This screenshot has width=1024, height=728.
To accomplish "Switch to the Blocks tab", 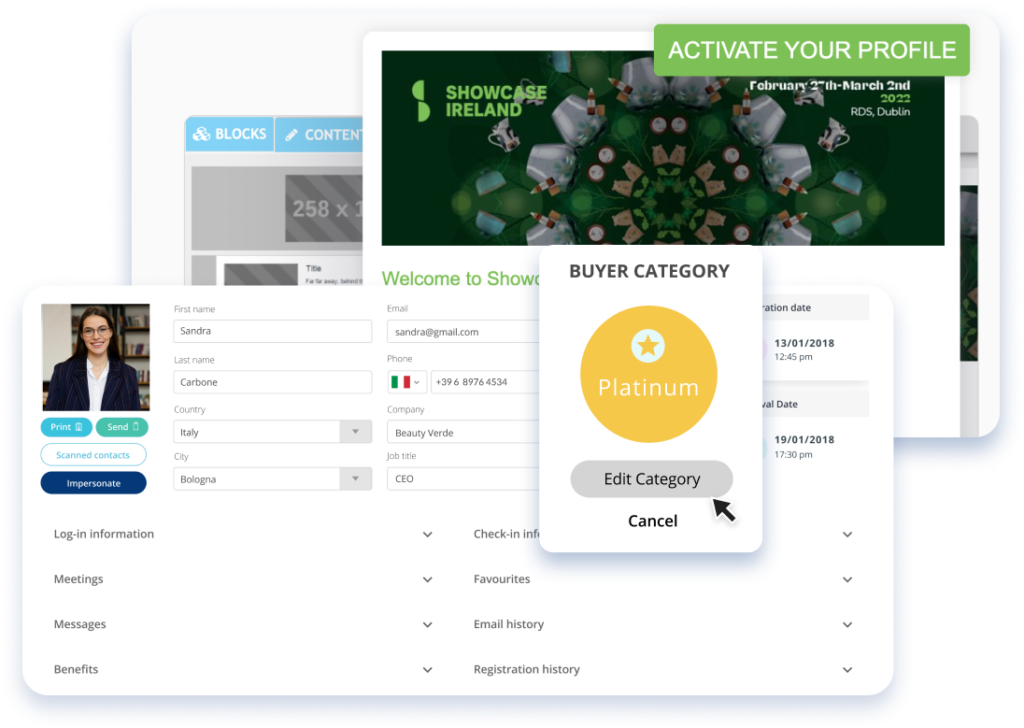I will click(x=230, y=134).
